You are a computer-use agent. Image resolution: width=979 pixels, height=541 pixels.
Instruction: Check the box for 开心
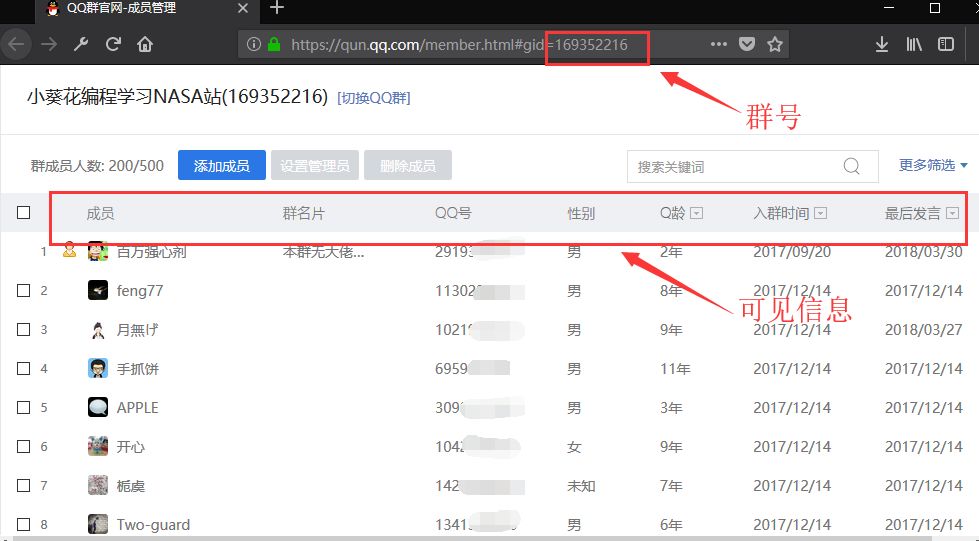pos(24,446)
